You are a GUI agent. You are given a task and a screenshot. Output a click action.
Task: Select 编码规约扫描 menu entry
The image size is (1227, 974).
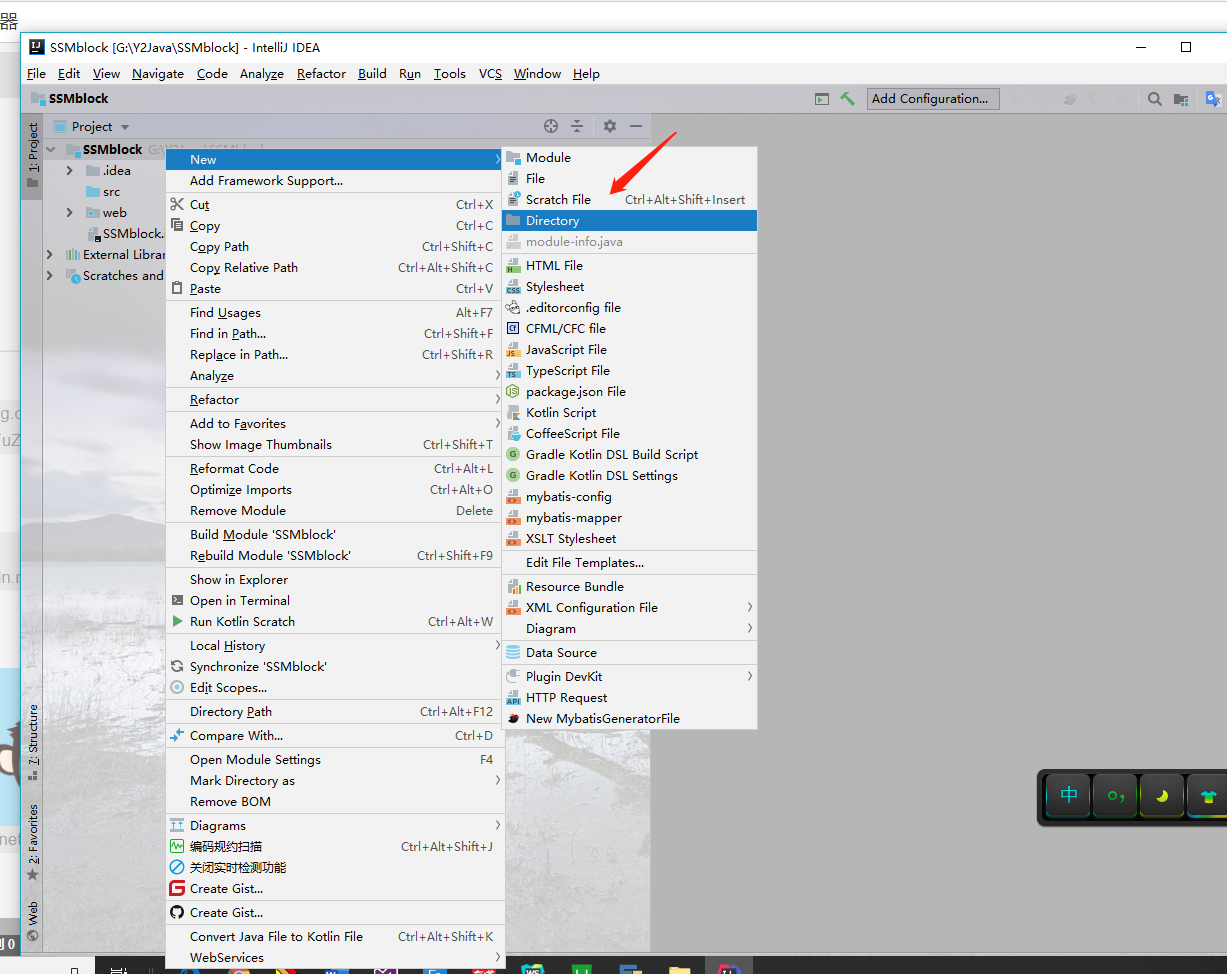point(334,846)
